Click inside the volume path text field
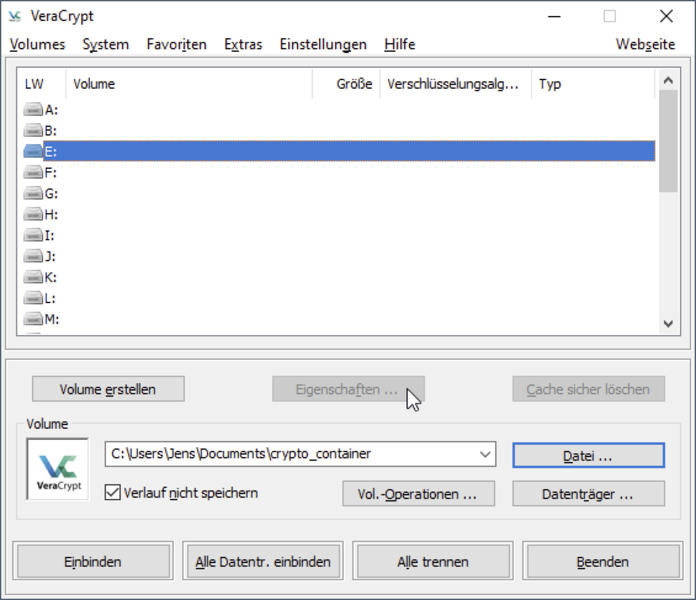 290,454
